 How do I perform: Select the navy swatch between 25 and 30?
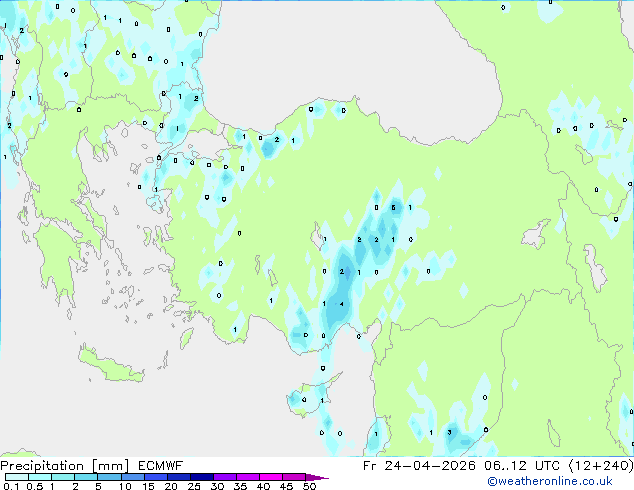pyautogui.click(x=201, y=477)
